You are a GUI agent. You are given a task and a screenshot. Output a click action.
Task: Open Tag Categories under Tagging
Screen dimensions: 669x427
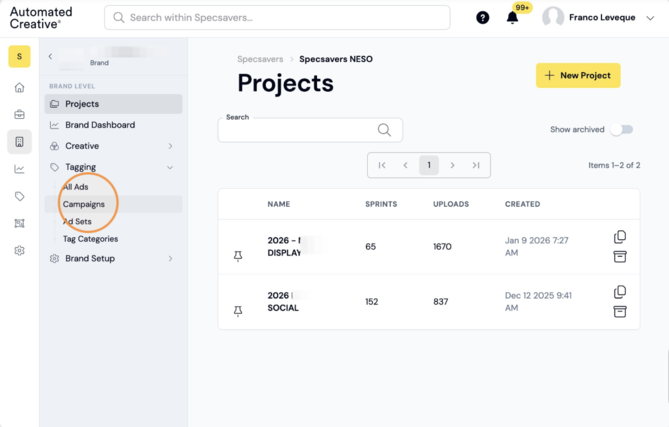[x=90, y=239]
